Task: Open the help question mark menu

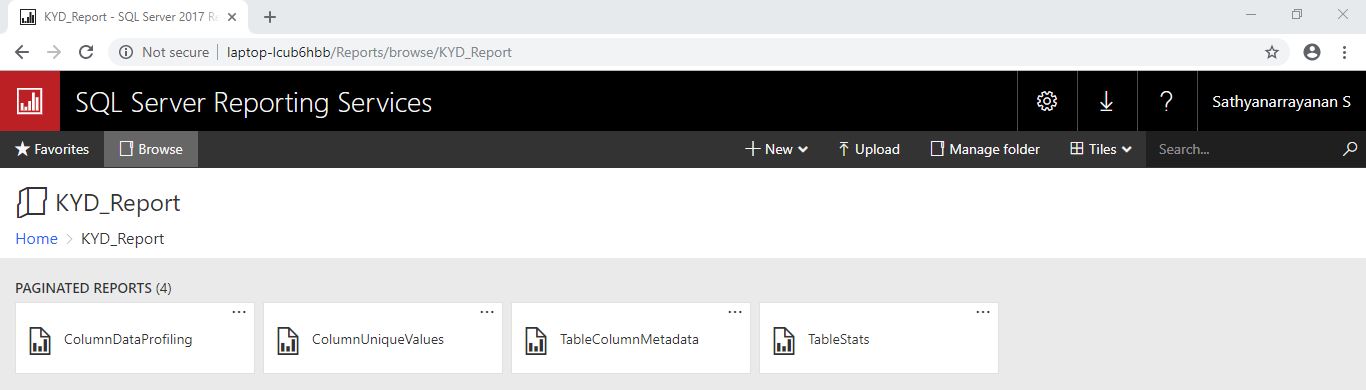Action: (1166, 101)
